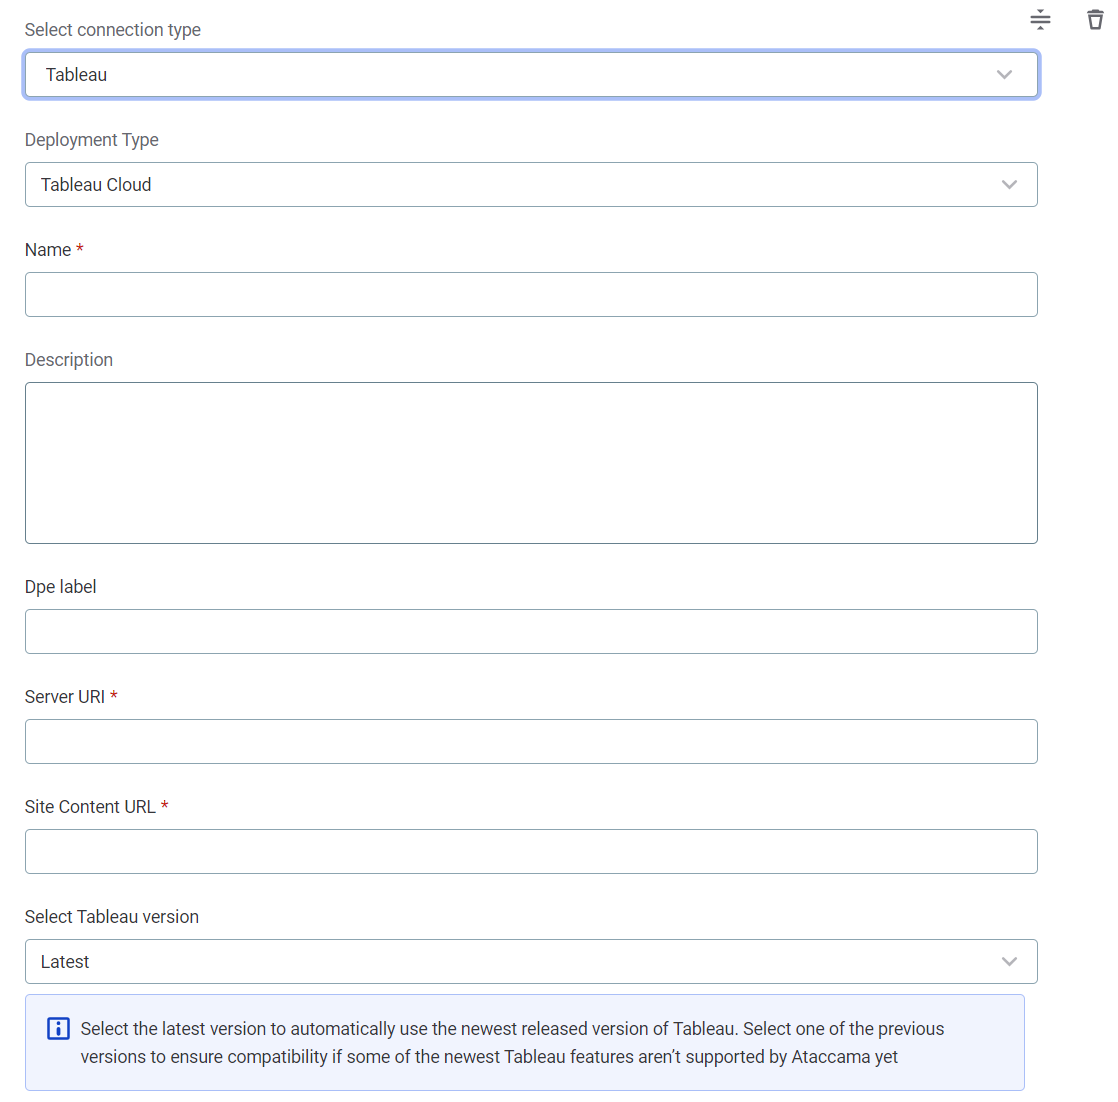Click the collapse section icon

tap(1040, 19)
